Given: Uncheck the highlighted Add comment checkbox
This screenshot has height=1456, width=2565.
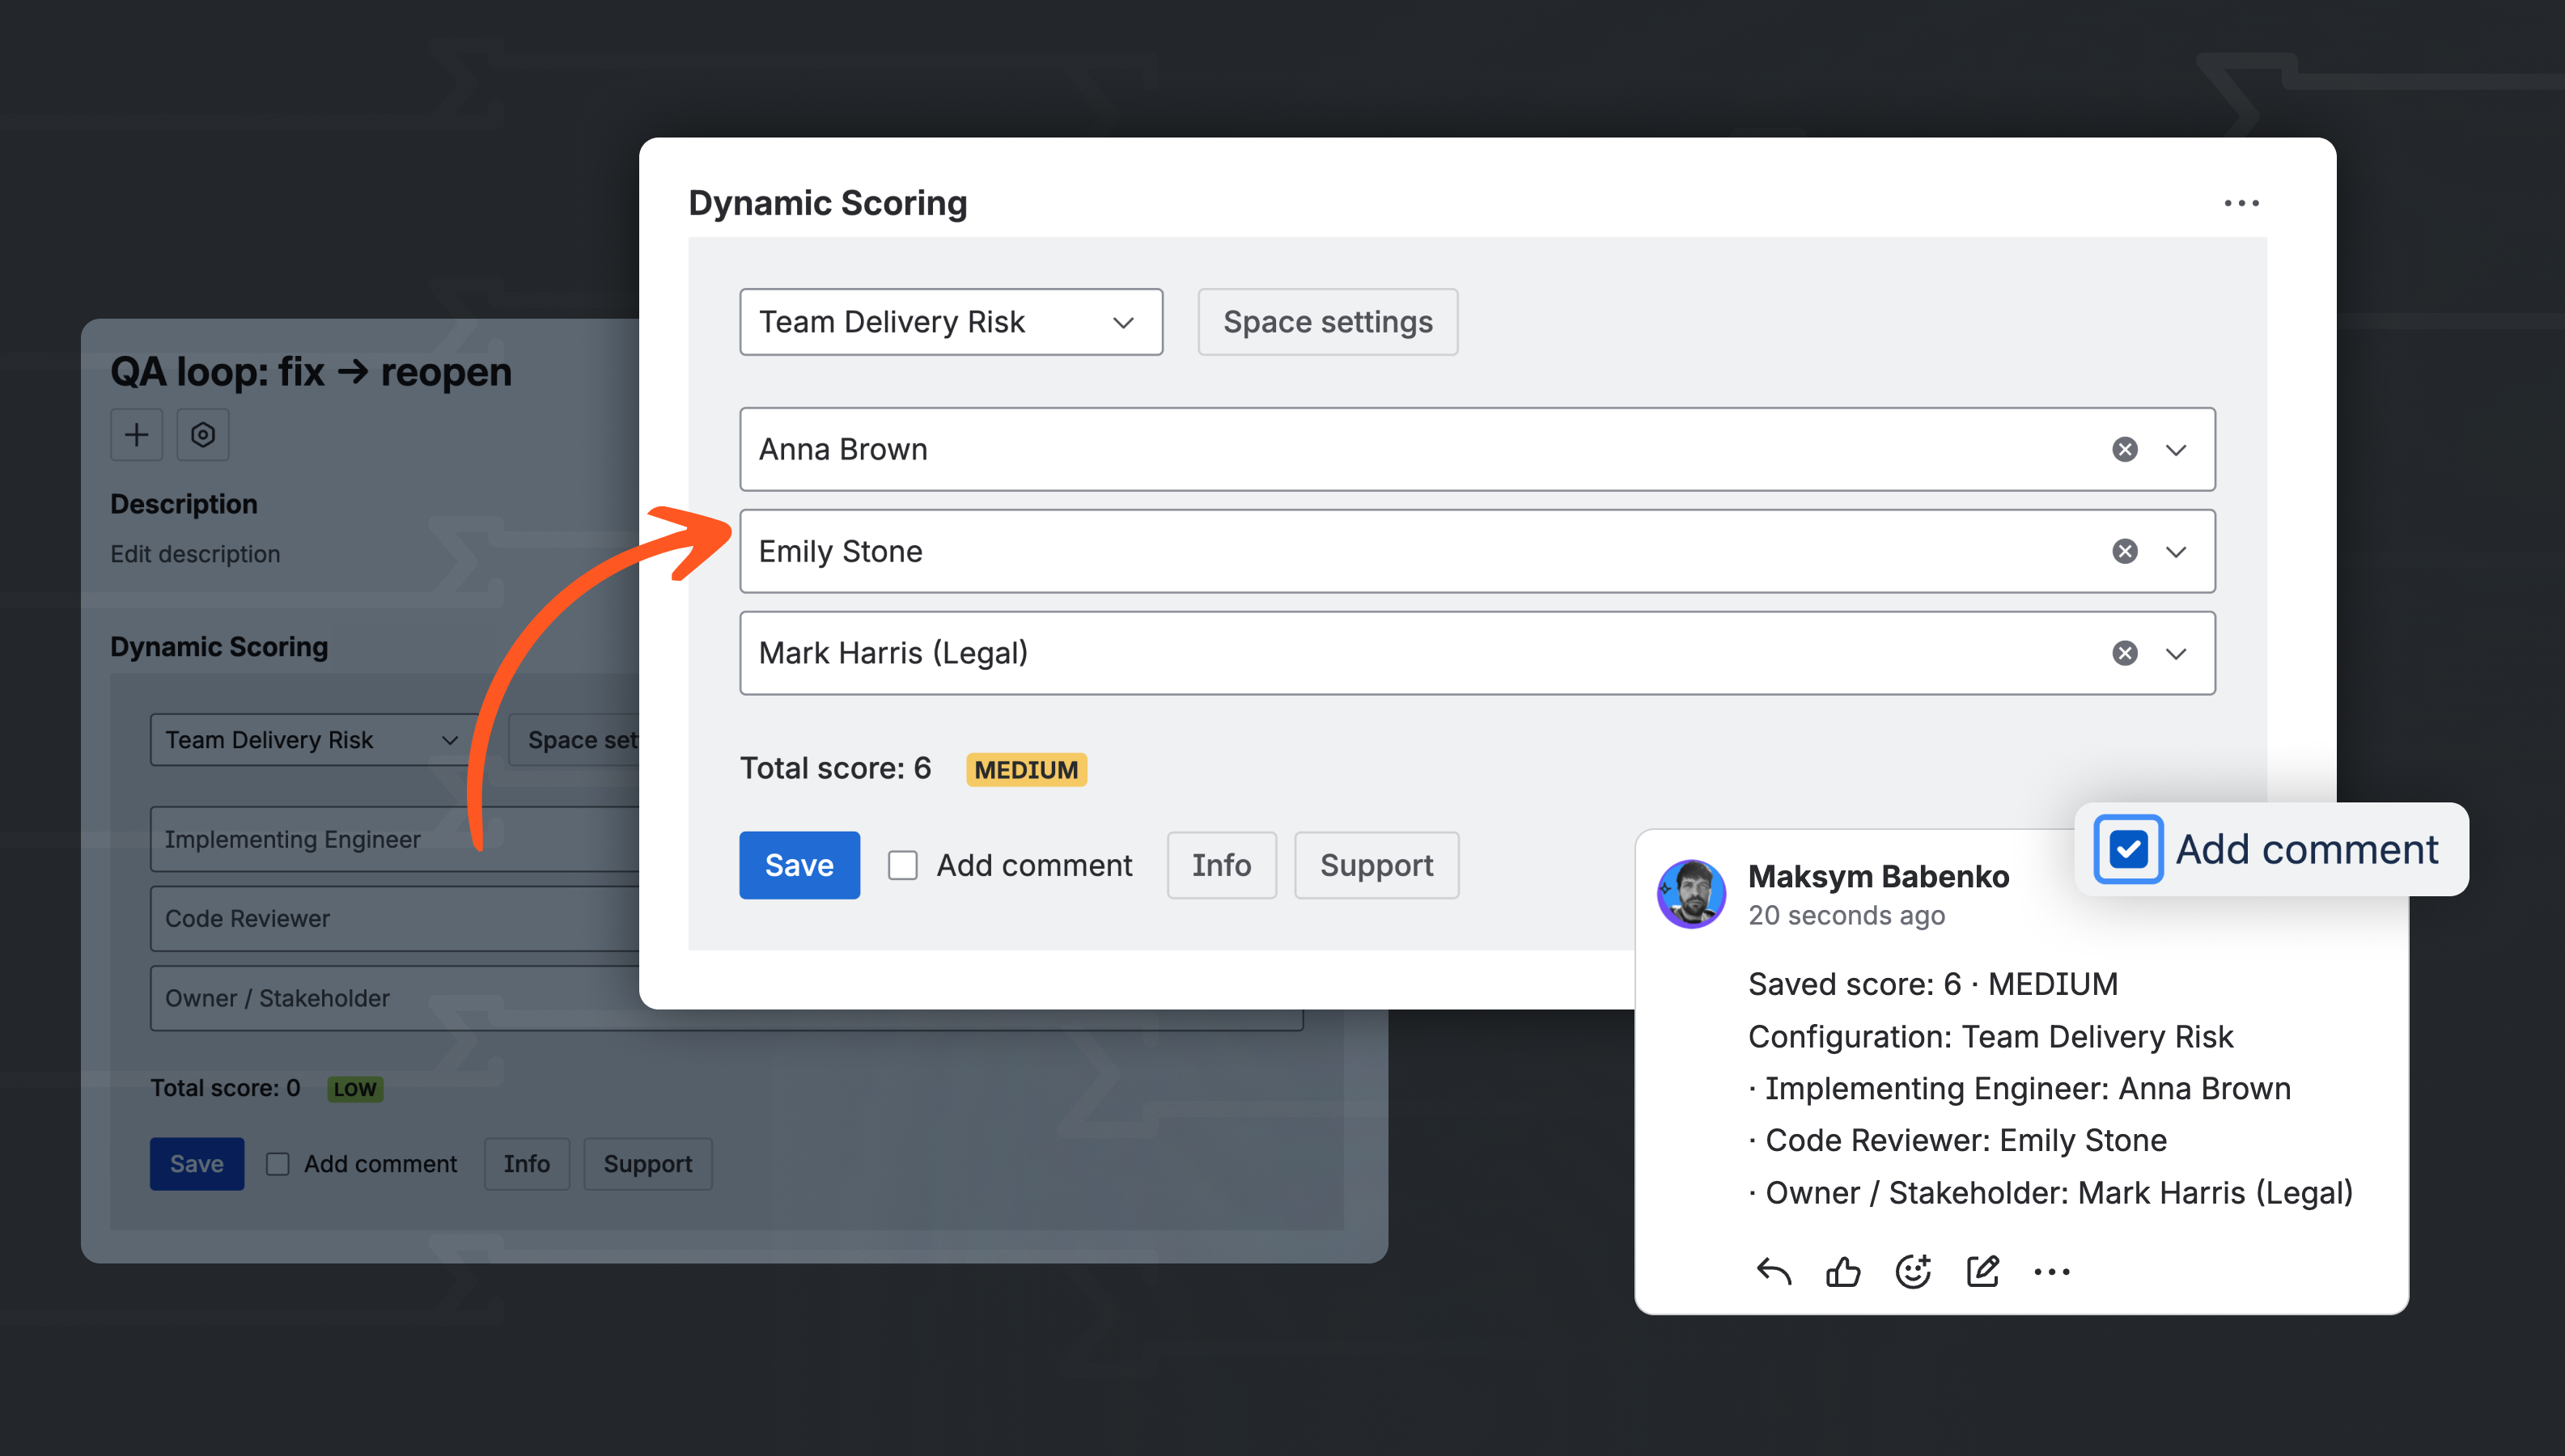Looking at the screenshot, I should pos(2127,849).
